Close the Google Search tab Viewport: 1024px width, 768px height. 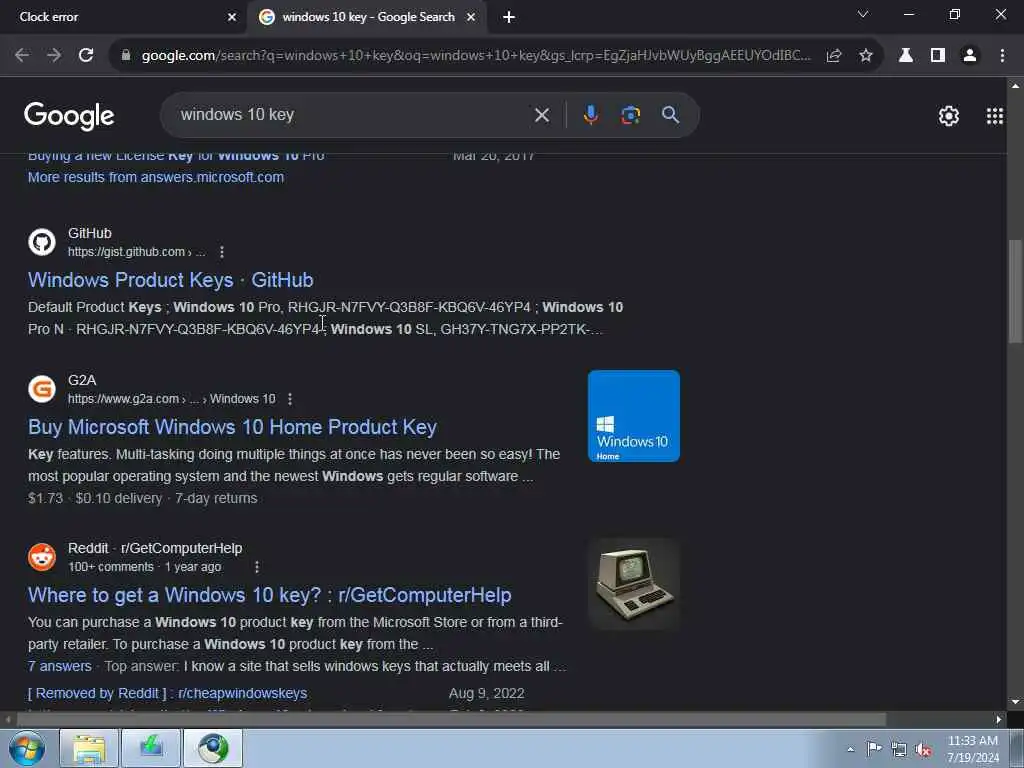[471, 18]
